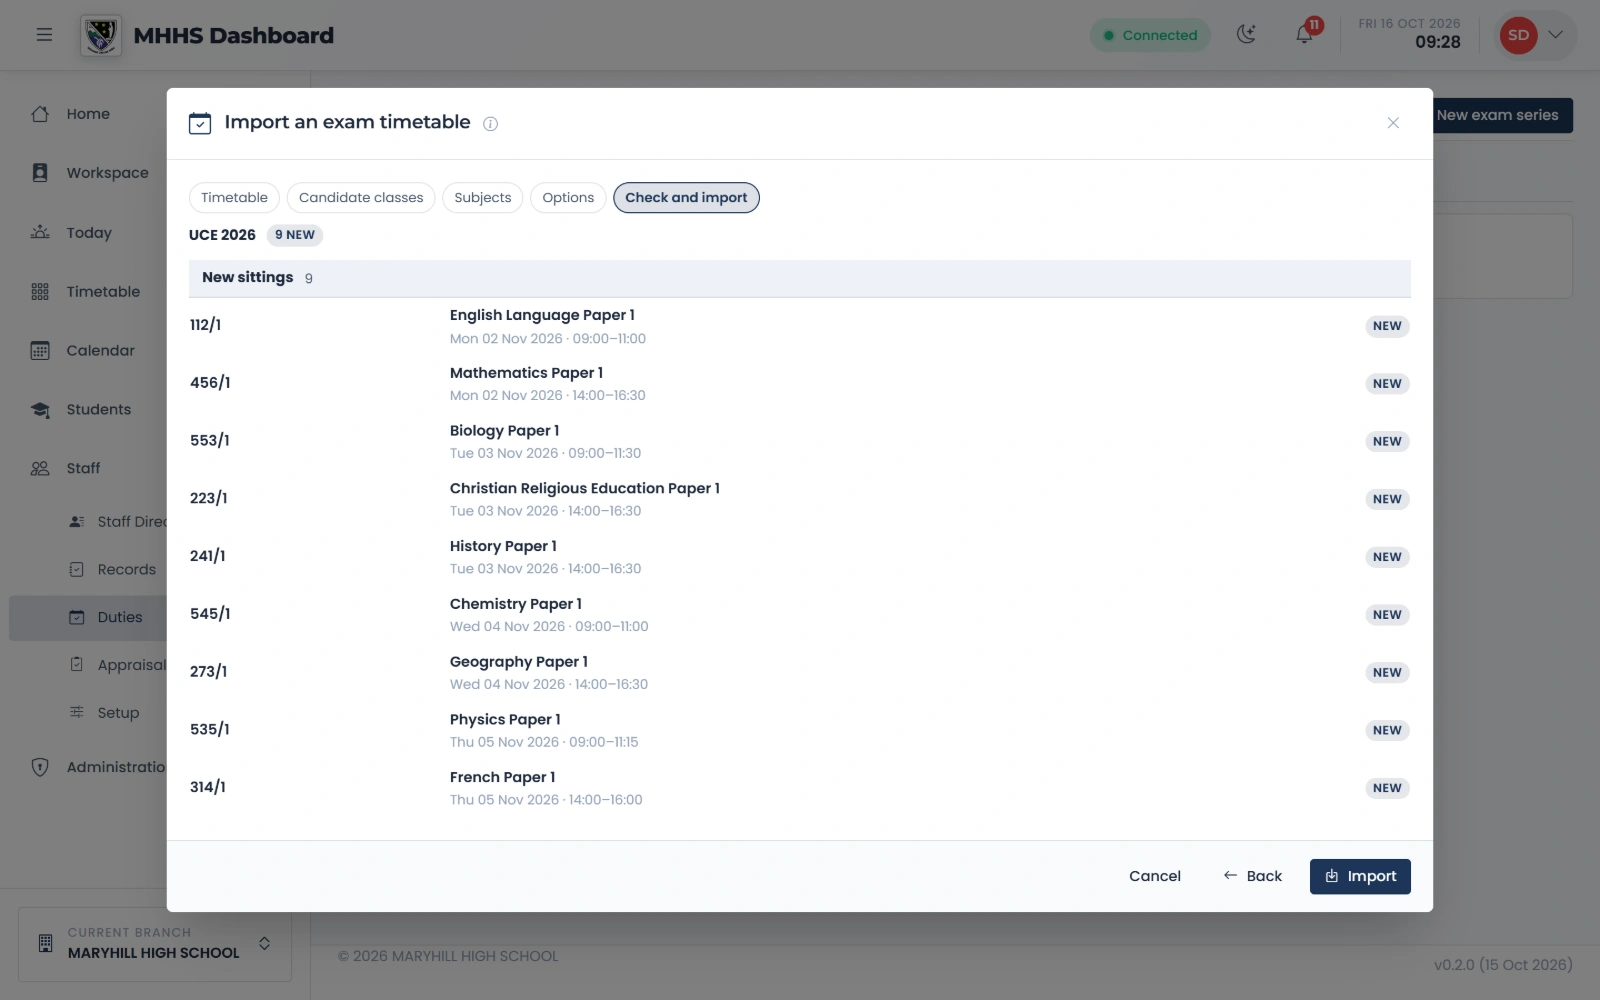Open Calendar in the sidebar

pos(100,351)
